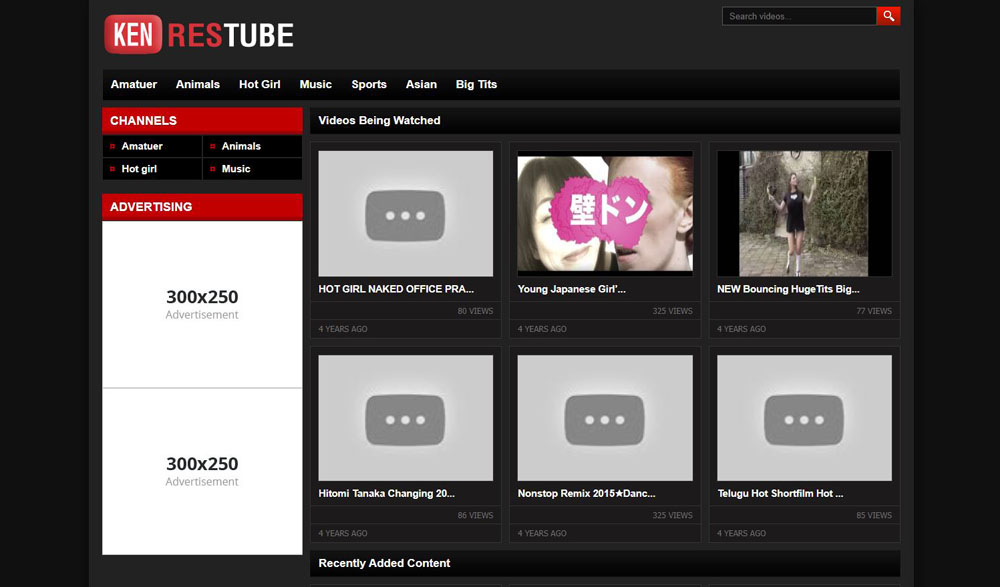1000x587 pixels.
Task: Open the Animals navigation menu item
Action: (x=198, y=84)
